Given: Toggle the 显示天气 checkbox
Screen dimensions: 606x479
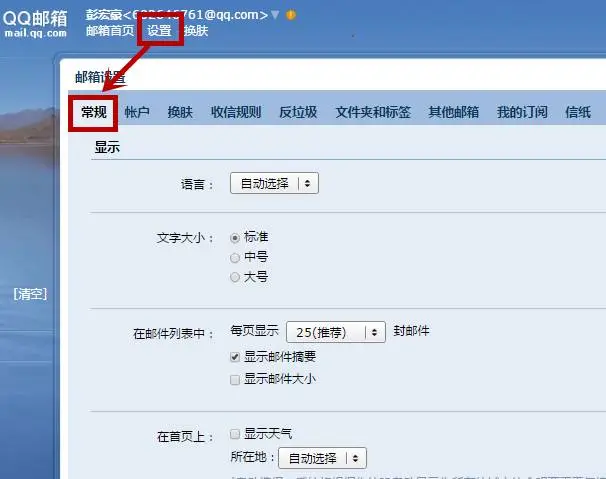Looking at the screenshot, I should [235, 434].
